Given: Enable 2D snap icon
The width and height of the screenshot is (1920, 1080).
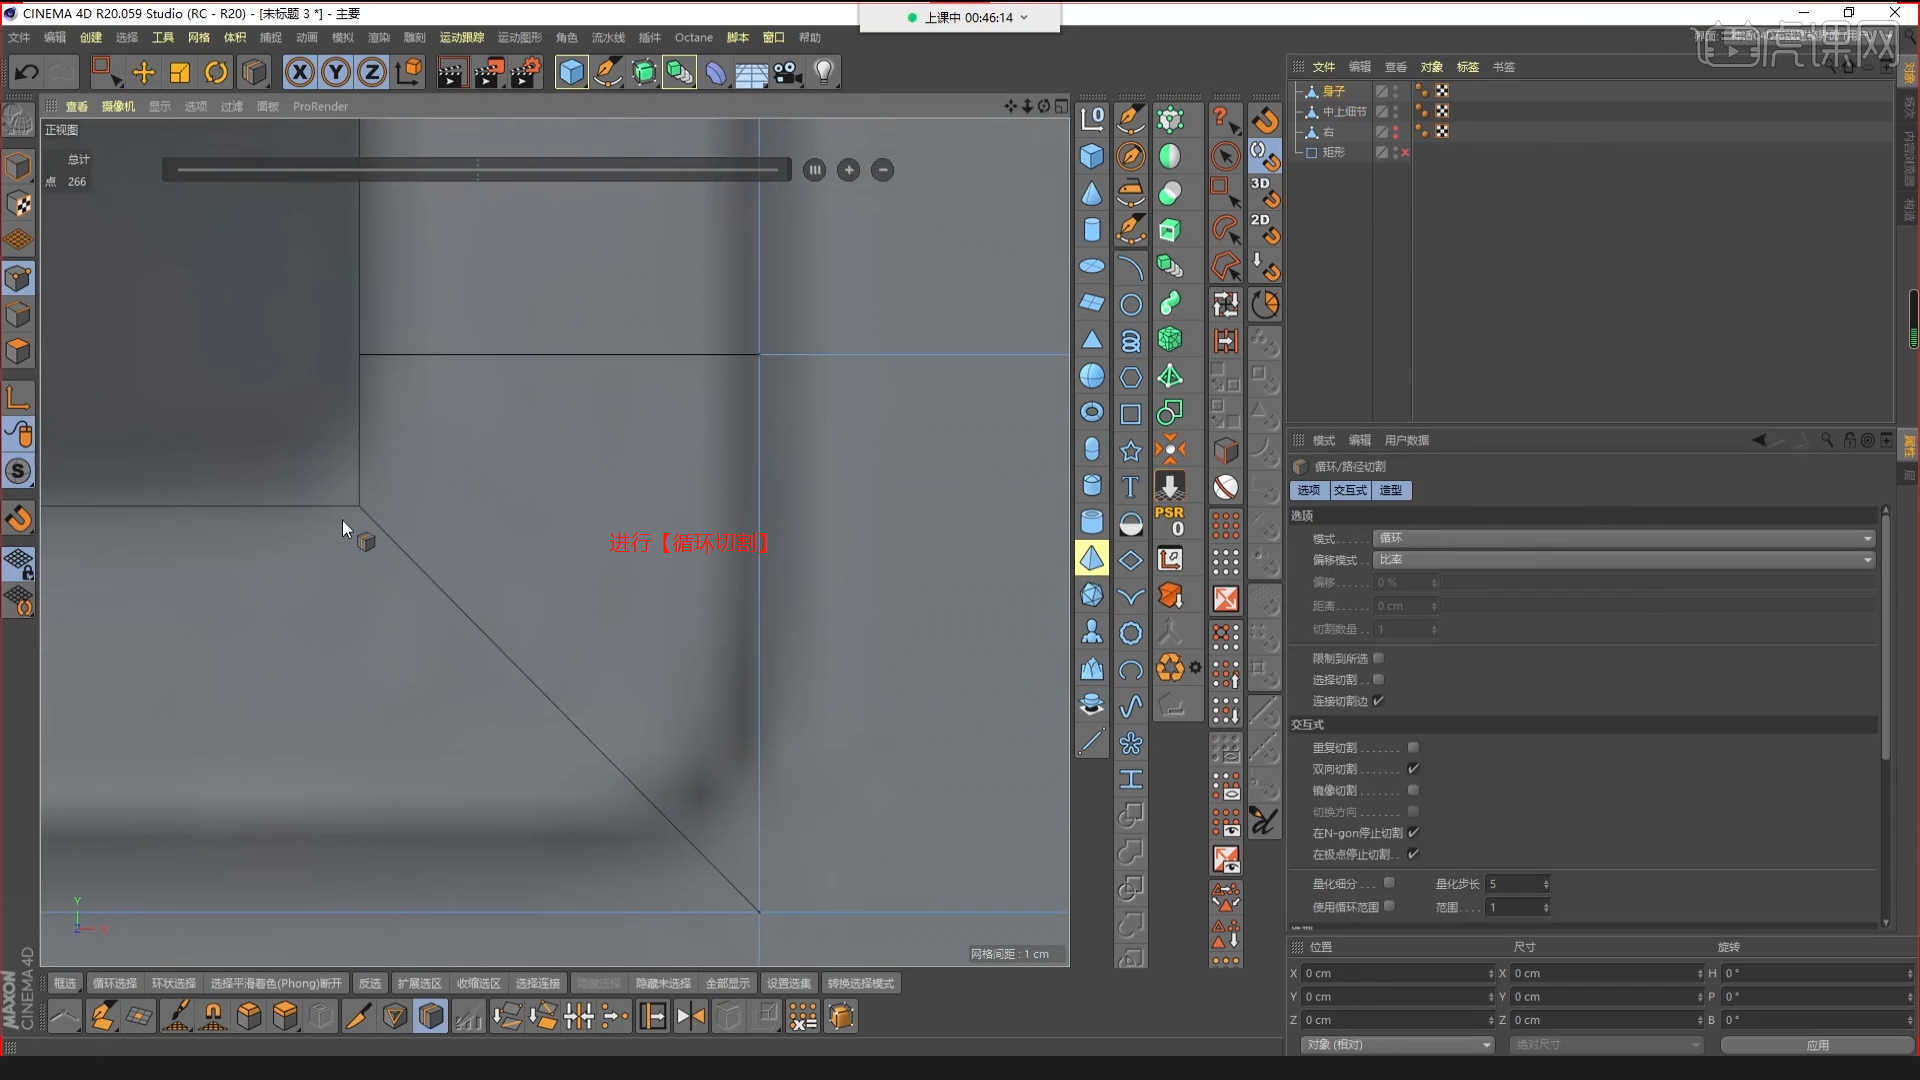Looking at the screenshot, I should pyautogui.click(x=1265, y=228).
